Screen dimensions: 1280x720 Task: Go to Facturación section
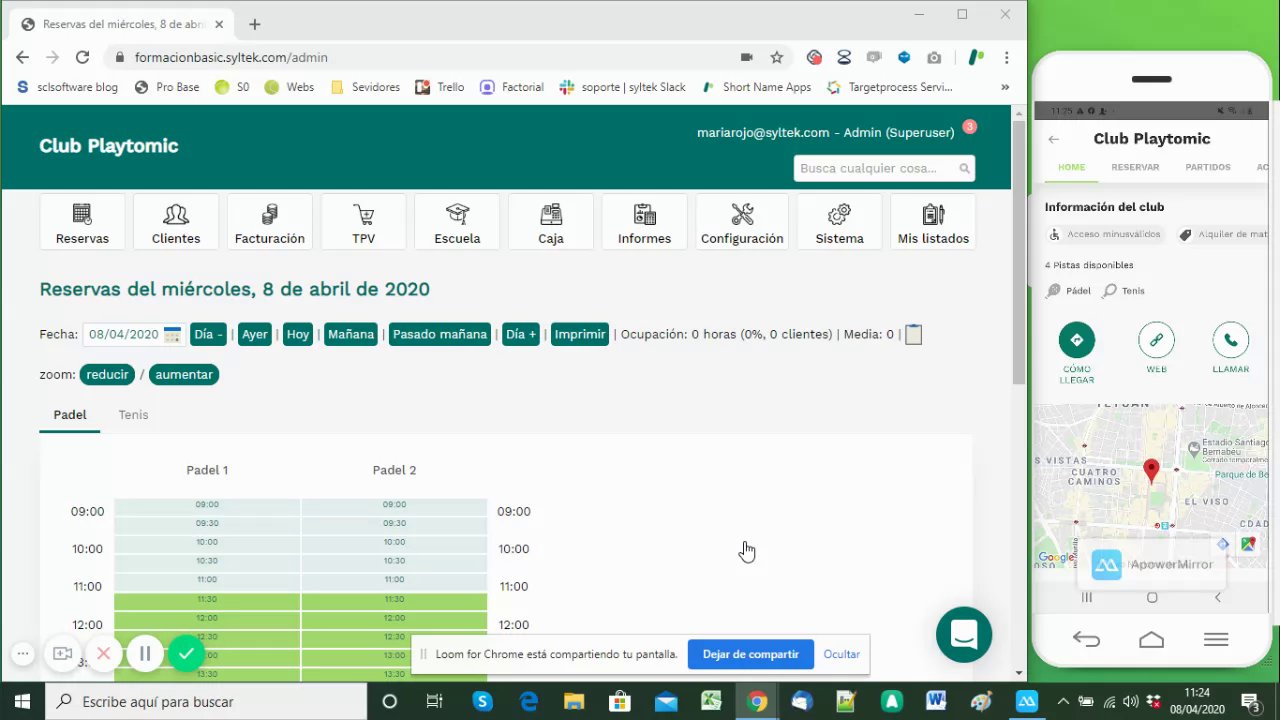pyautogui.click(x=269, y=221)
